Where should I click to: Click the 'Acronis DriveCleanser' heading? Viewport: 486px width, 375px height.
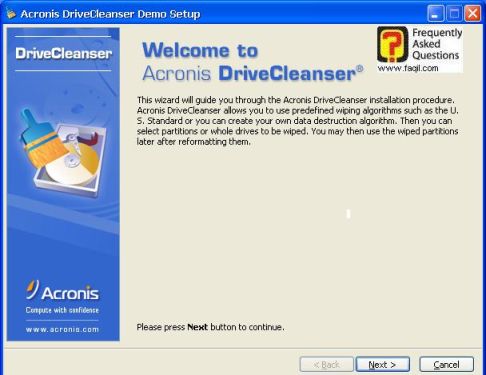253,73
